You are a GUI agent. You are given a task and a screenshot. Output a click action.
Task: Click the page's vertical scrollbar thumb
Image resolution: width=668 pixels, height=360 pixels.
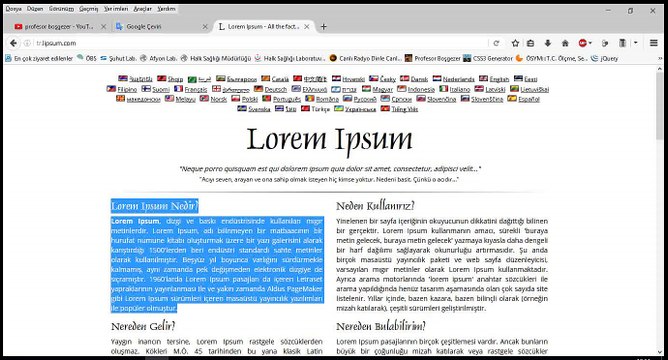click(660, 106)
